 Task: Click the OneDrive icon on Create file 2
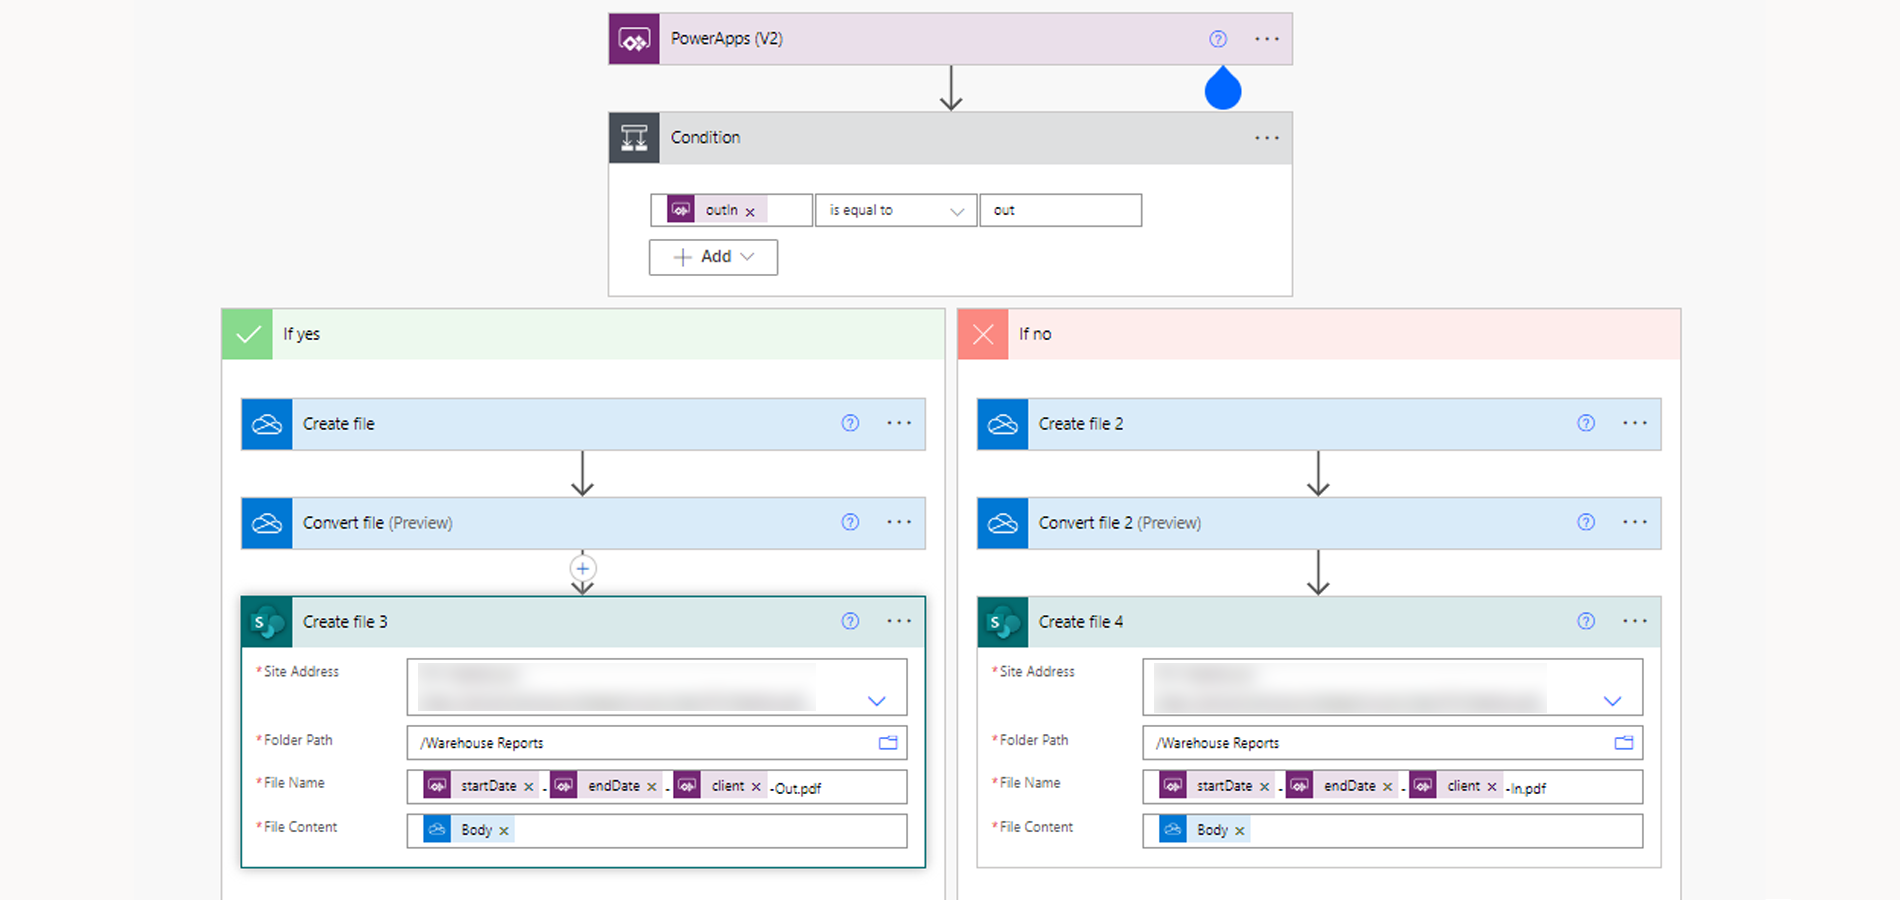pyautogui.click(x=1003, y=424)
